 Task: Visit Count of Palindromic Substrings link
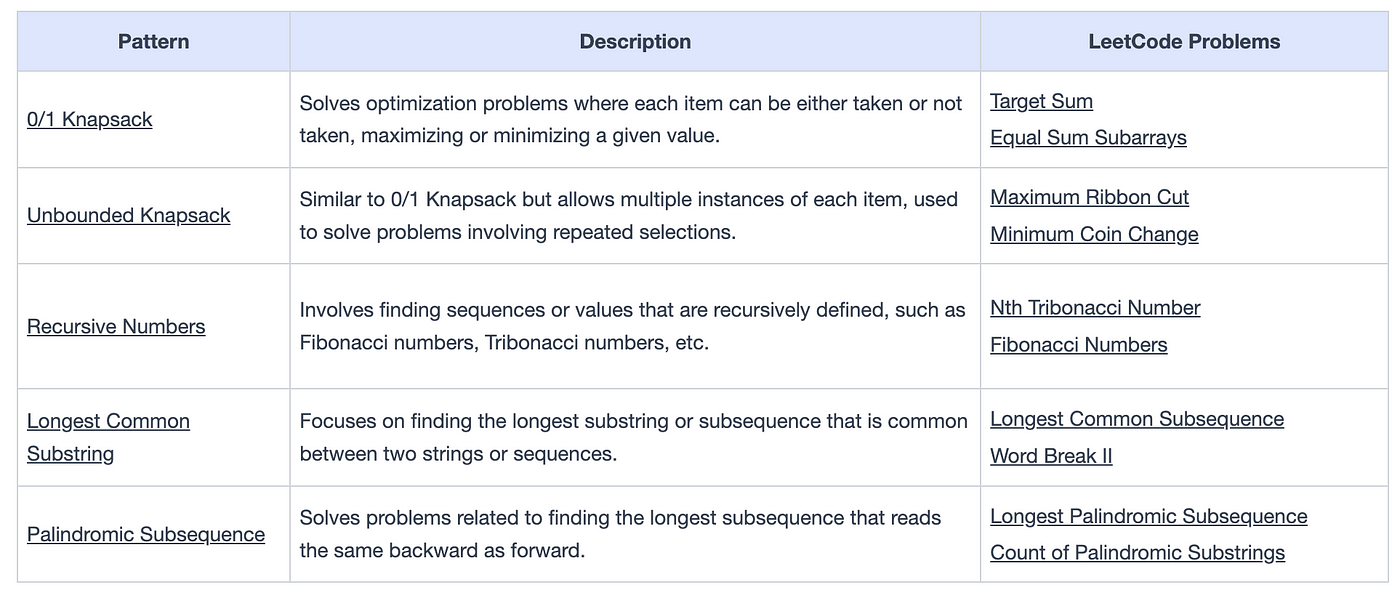1137,553
